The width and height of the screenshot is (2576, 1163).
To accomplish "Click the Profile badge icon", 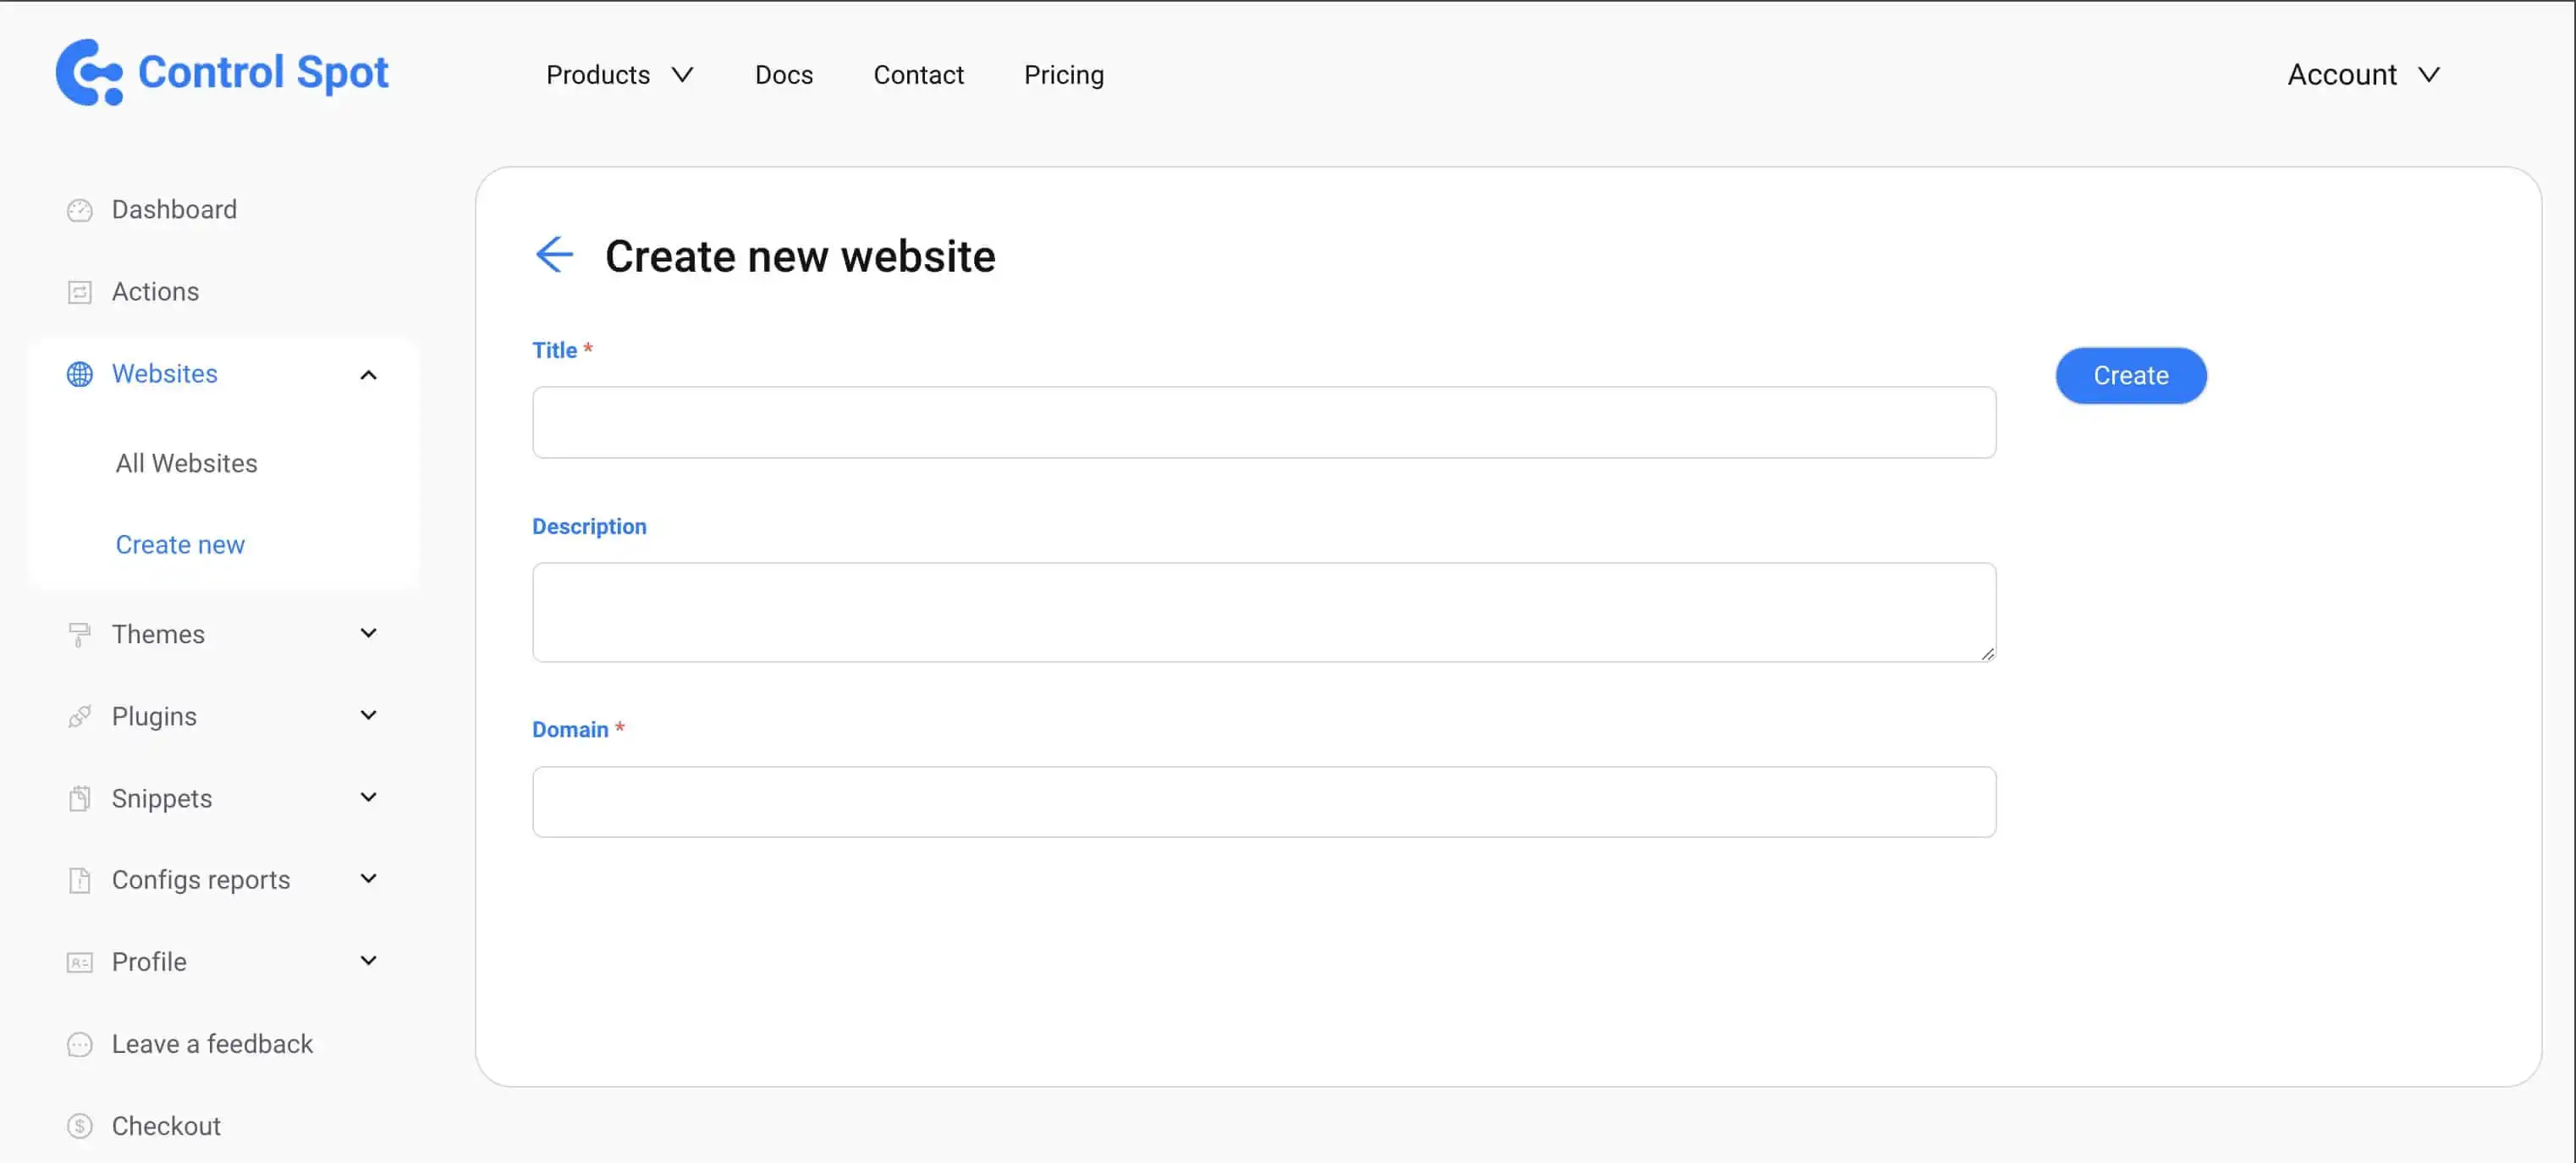I will 79,962.
